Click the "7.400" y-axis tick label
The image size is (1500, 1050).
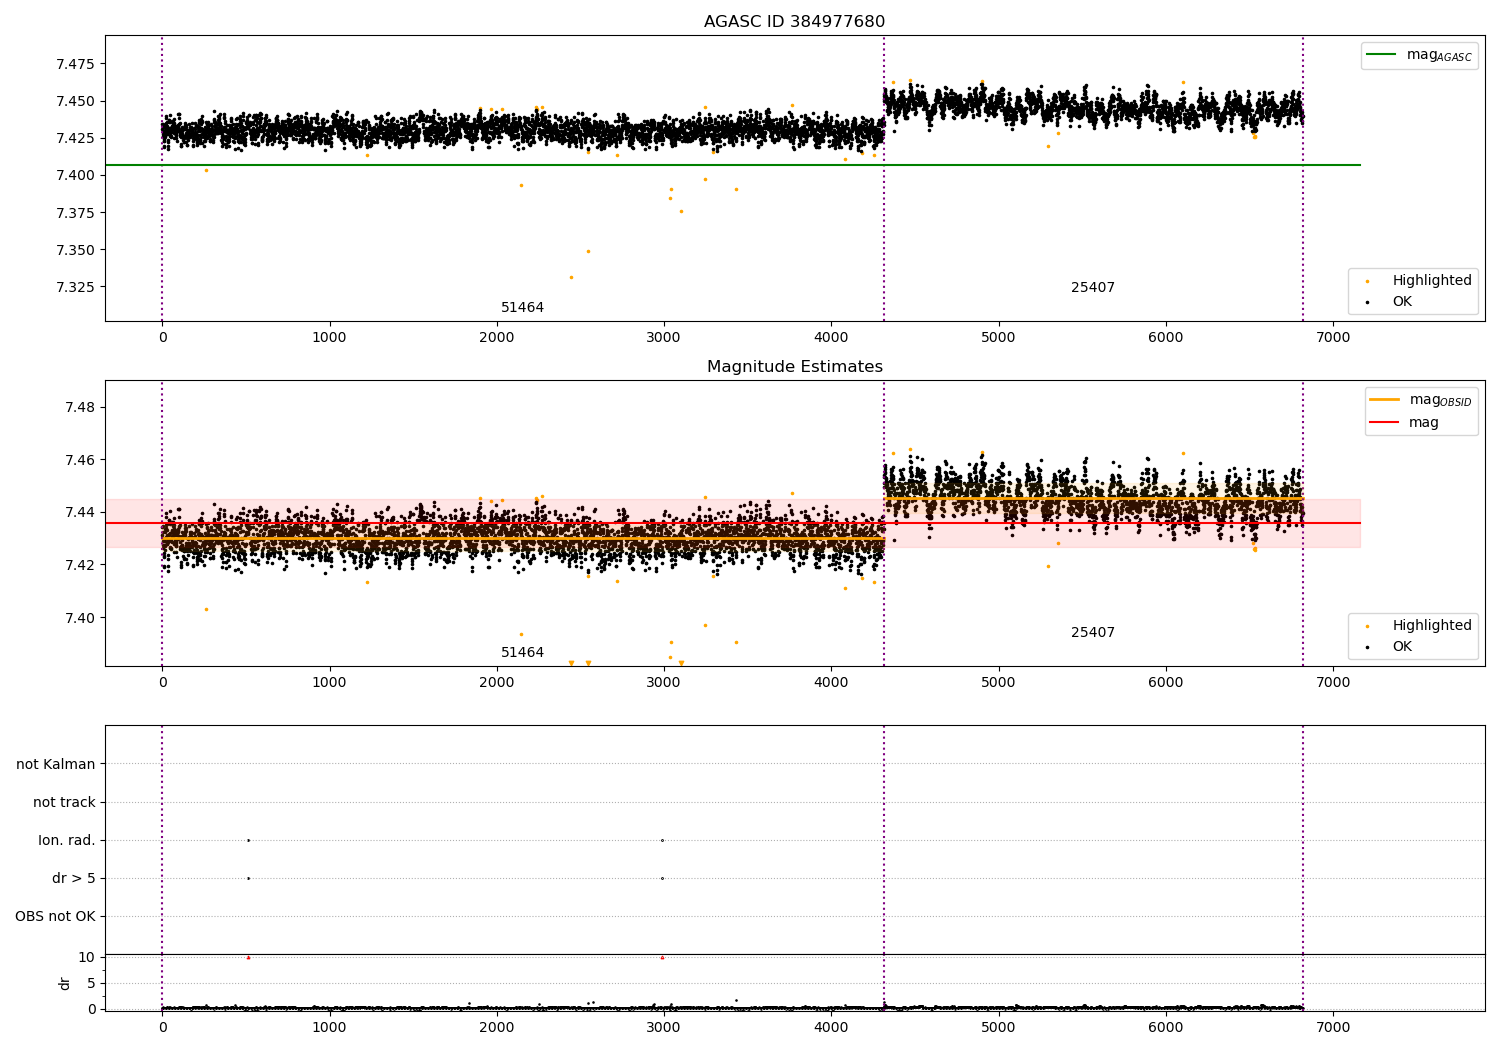click(x=75, y=176)
